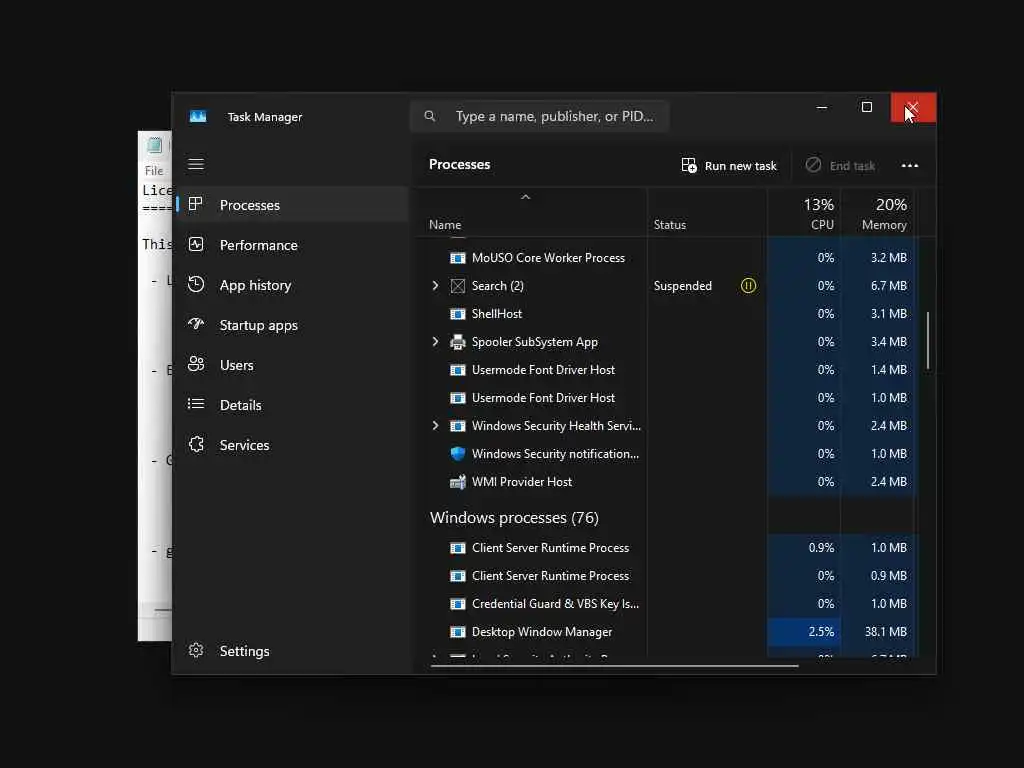The width and height of the screenshot is (1024, 768).
Task: Open the Settings page
Action: point(293,650)
